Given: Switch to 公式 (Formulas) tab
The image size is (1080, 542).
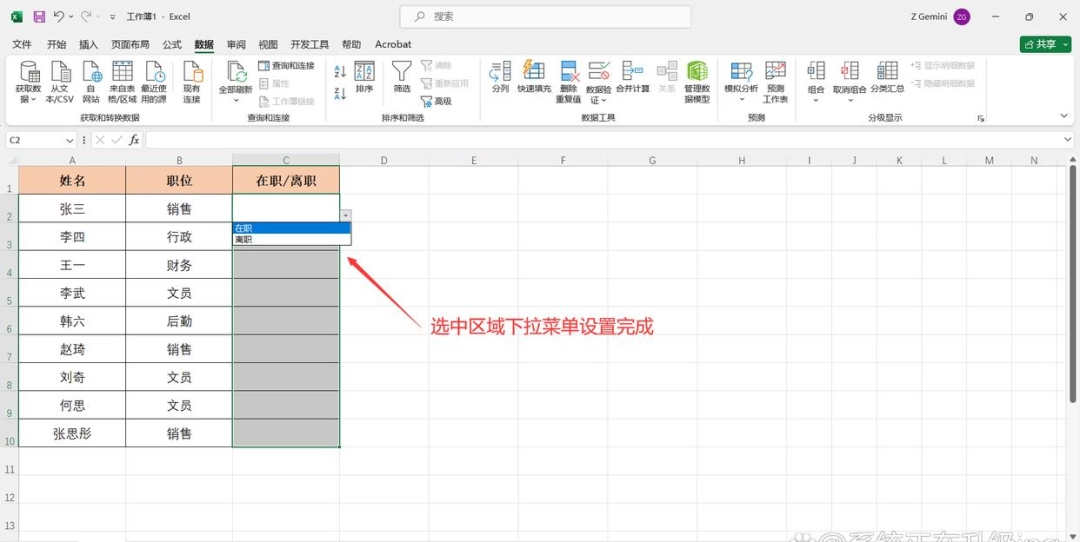Looking at the screenshot, I should click(172, 44).
